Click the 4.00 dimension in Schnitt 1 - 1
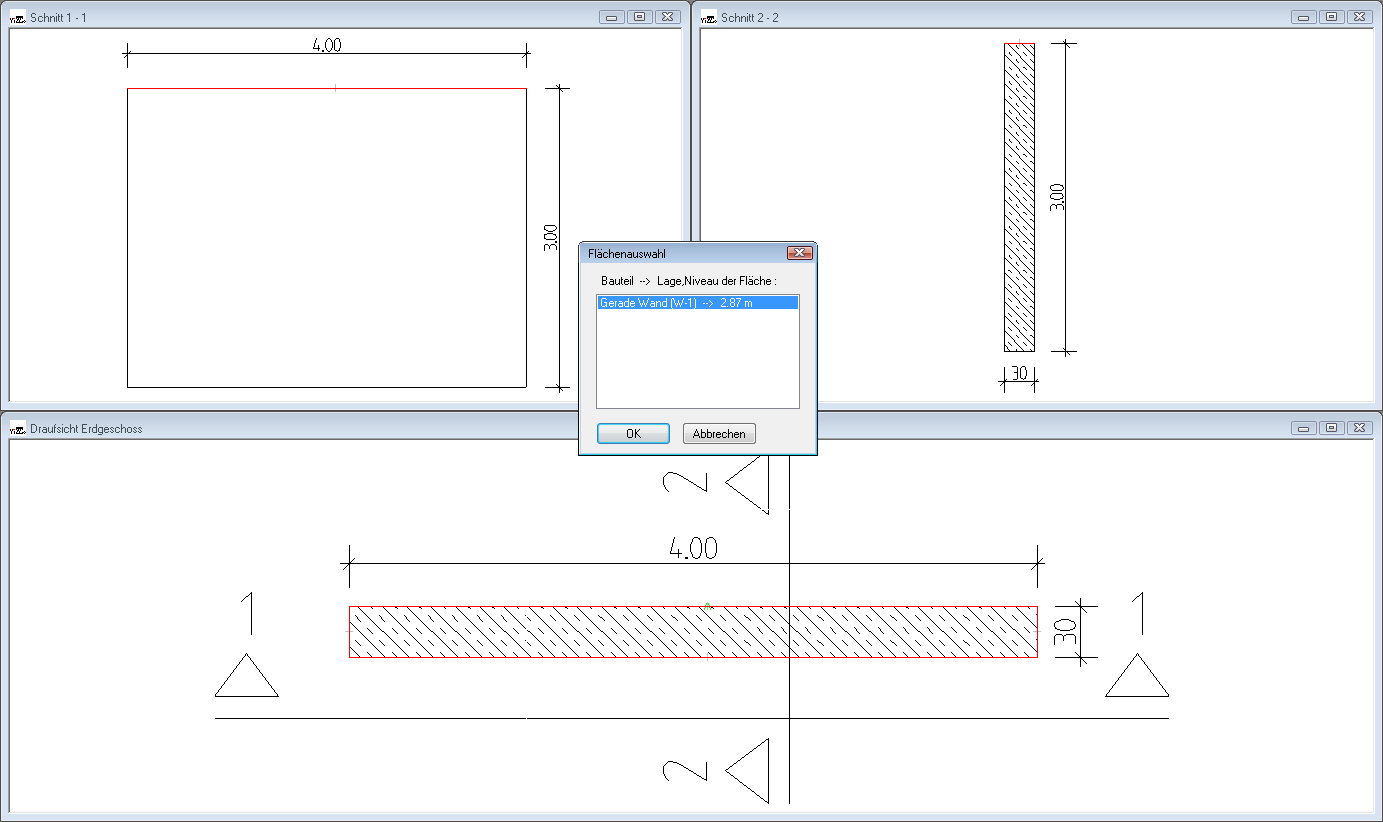The width and height of the screenshot is (1383, 822). (x=327, y=45)
